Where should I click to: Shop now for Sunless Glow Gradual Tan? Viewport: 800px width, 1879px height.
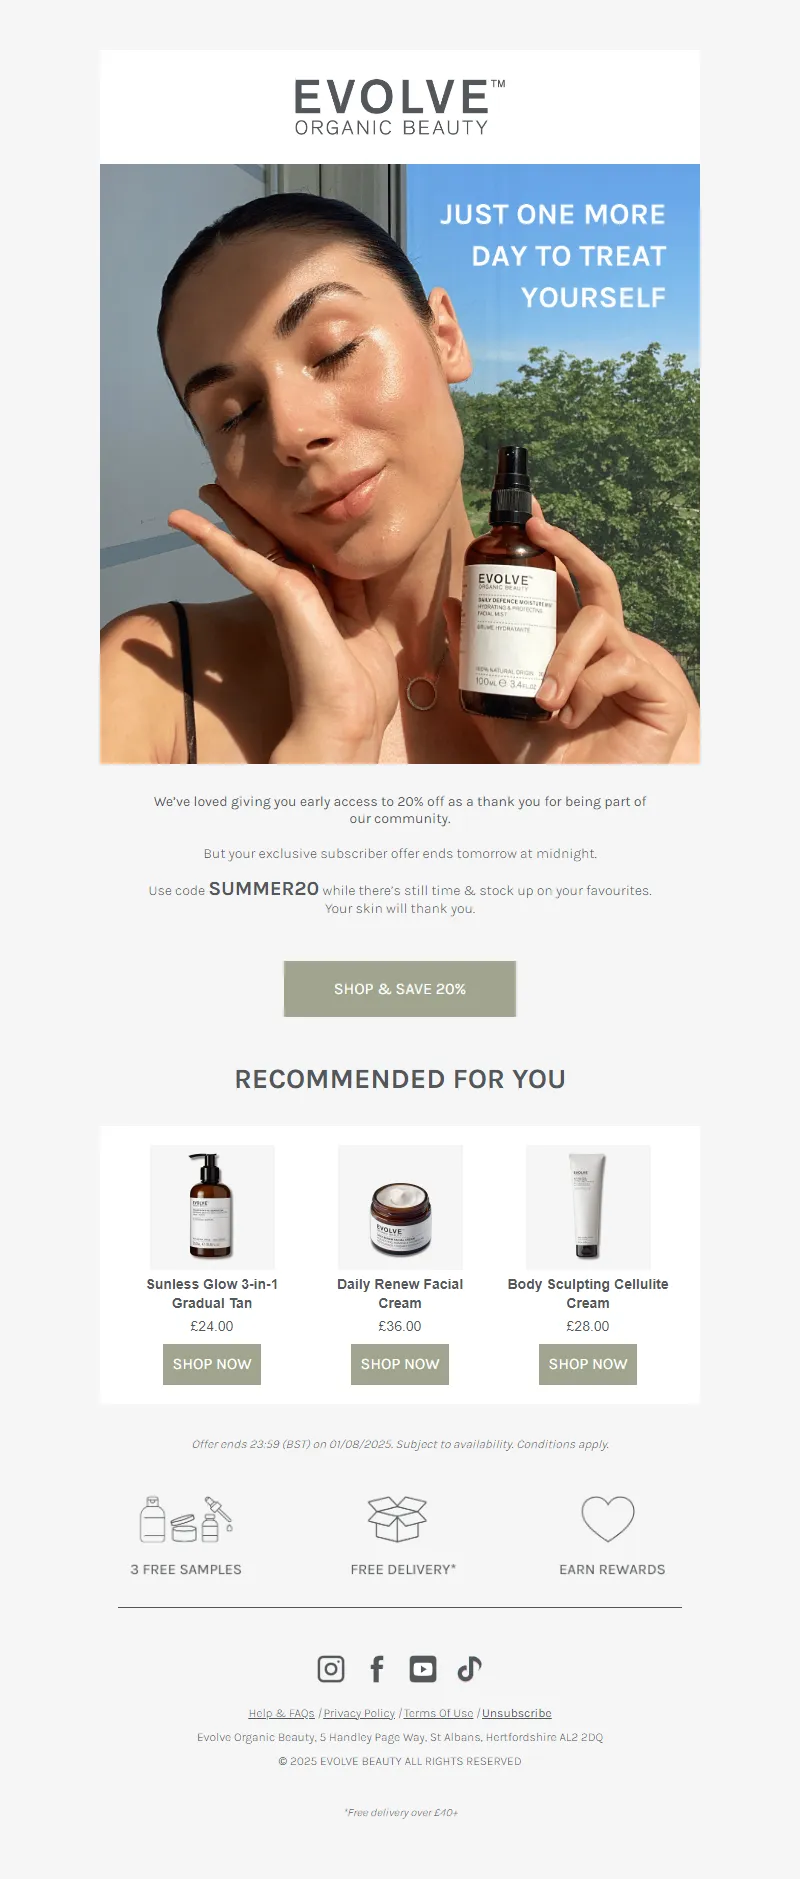click(x=212, y=1364)
